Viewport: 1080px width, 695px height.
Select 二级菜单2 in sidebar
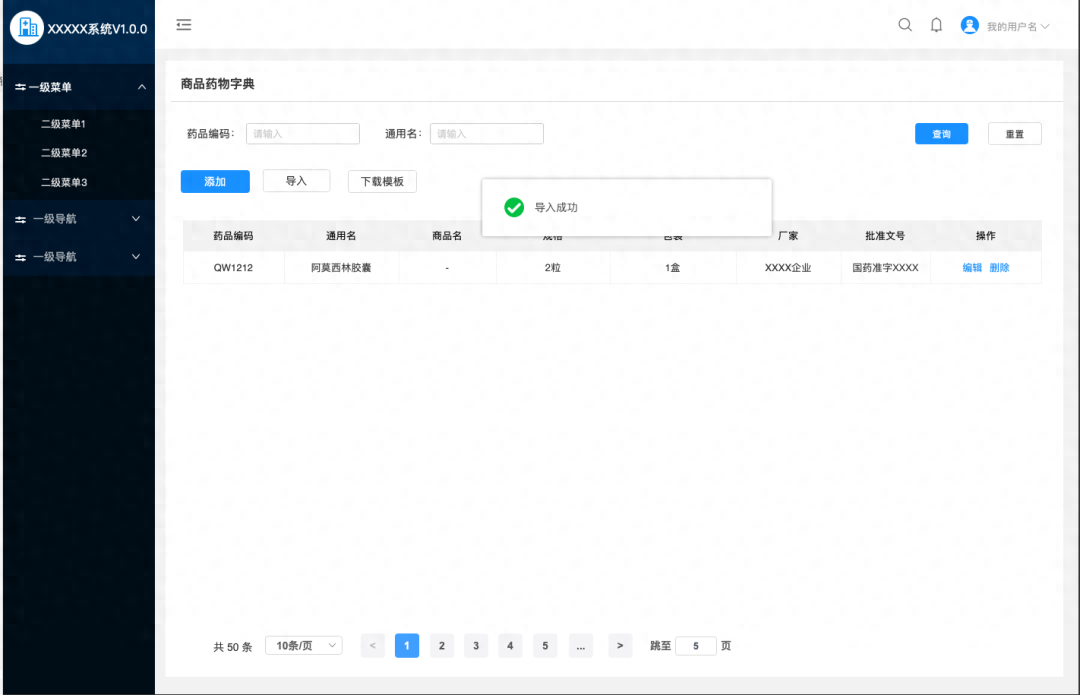click(x=64, y=153)
